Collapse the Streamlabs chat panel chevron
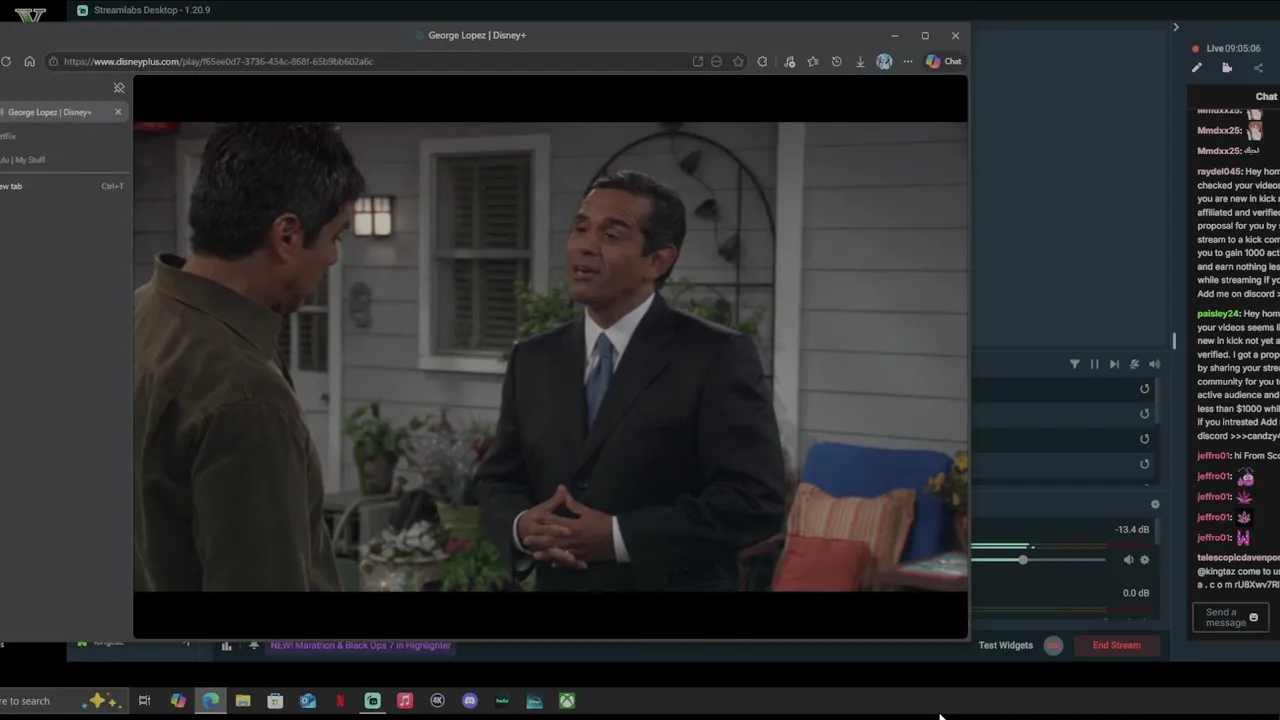 (x=1176, y=27)
